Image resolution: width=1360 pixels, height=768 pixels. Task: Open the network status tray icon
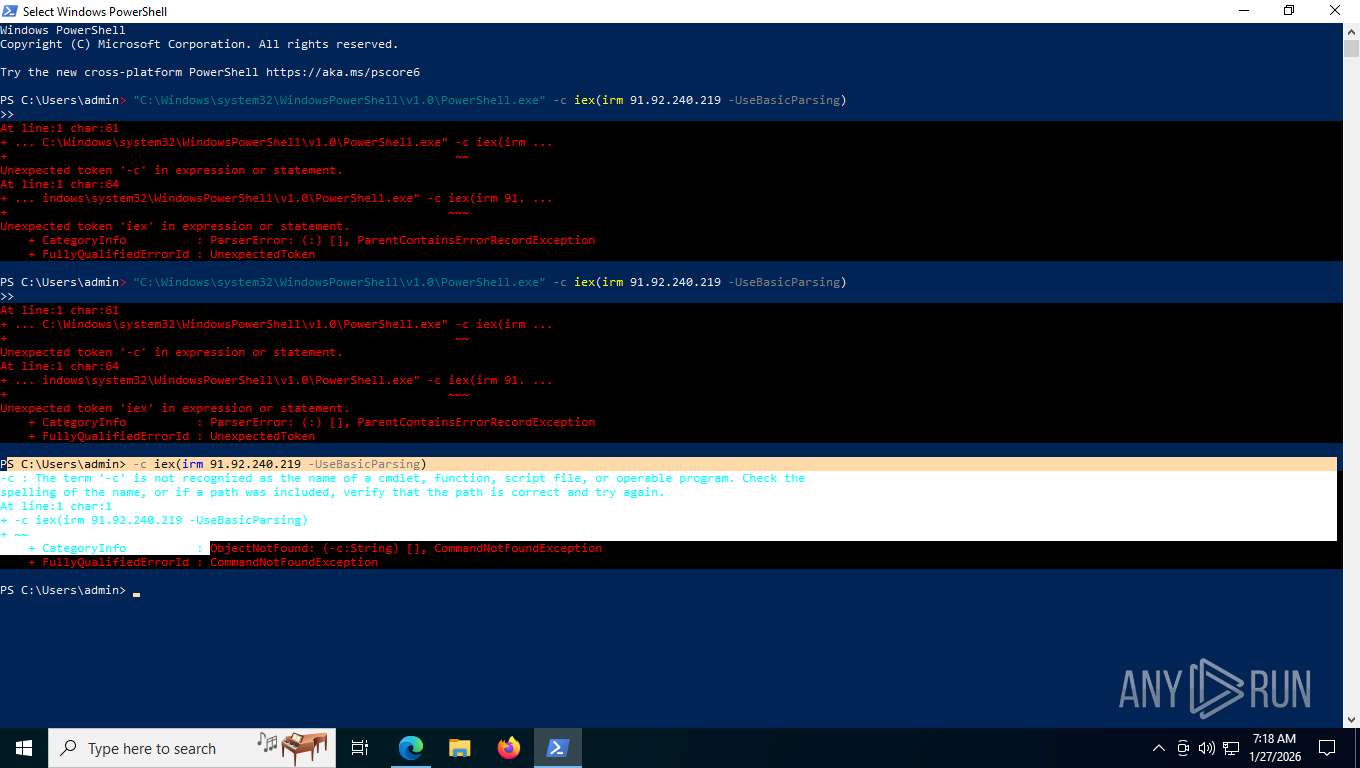1231,748
